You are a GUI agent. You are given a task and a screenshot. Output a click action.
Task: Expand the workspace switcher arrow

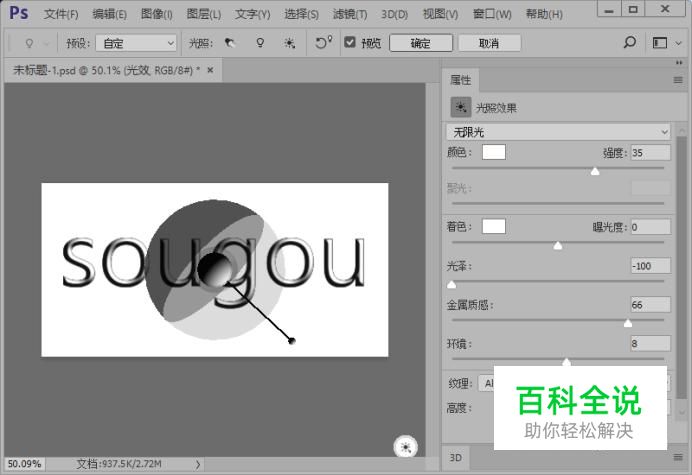pos(678,43)
